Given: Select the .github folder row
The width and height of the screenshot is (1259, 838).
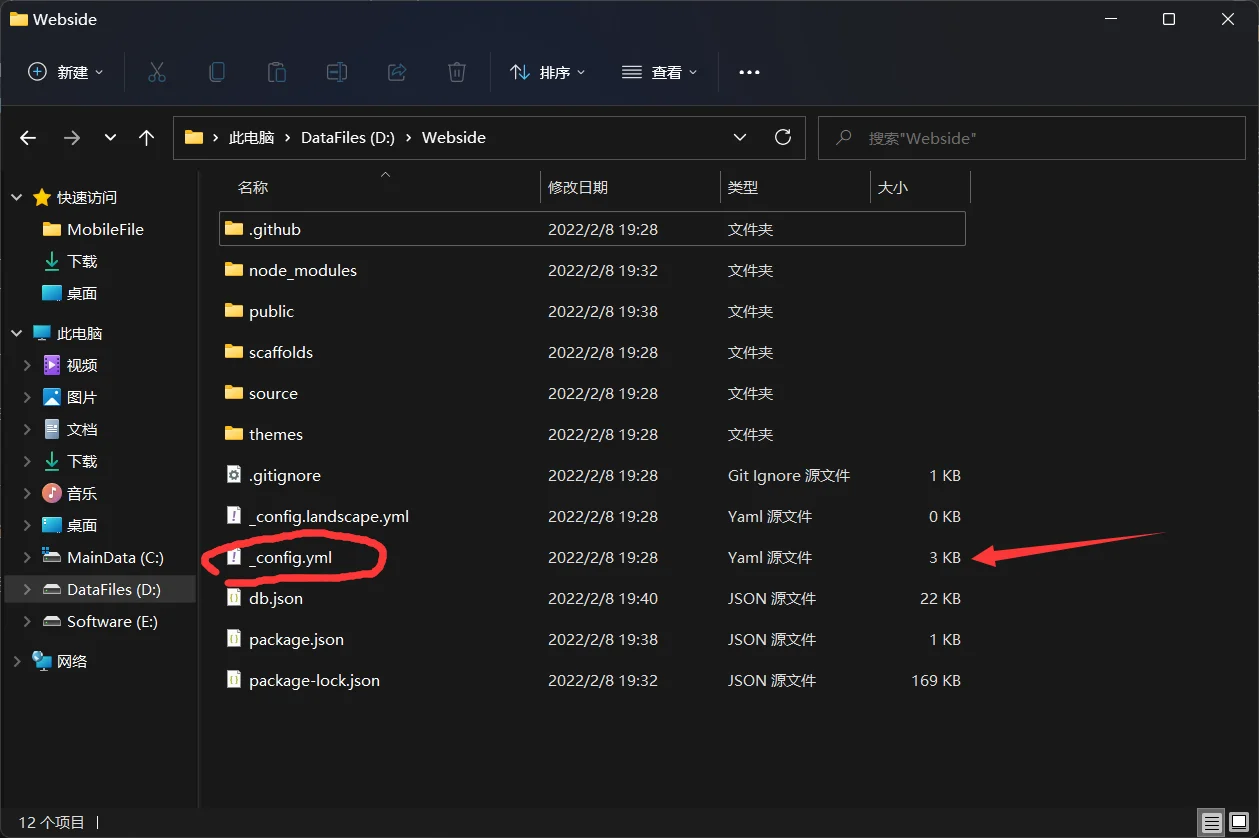Looking at the screenshot, I should point(592,229).
